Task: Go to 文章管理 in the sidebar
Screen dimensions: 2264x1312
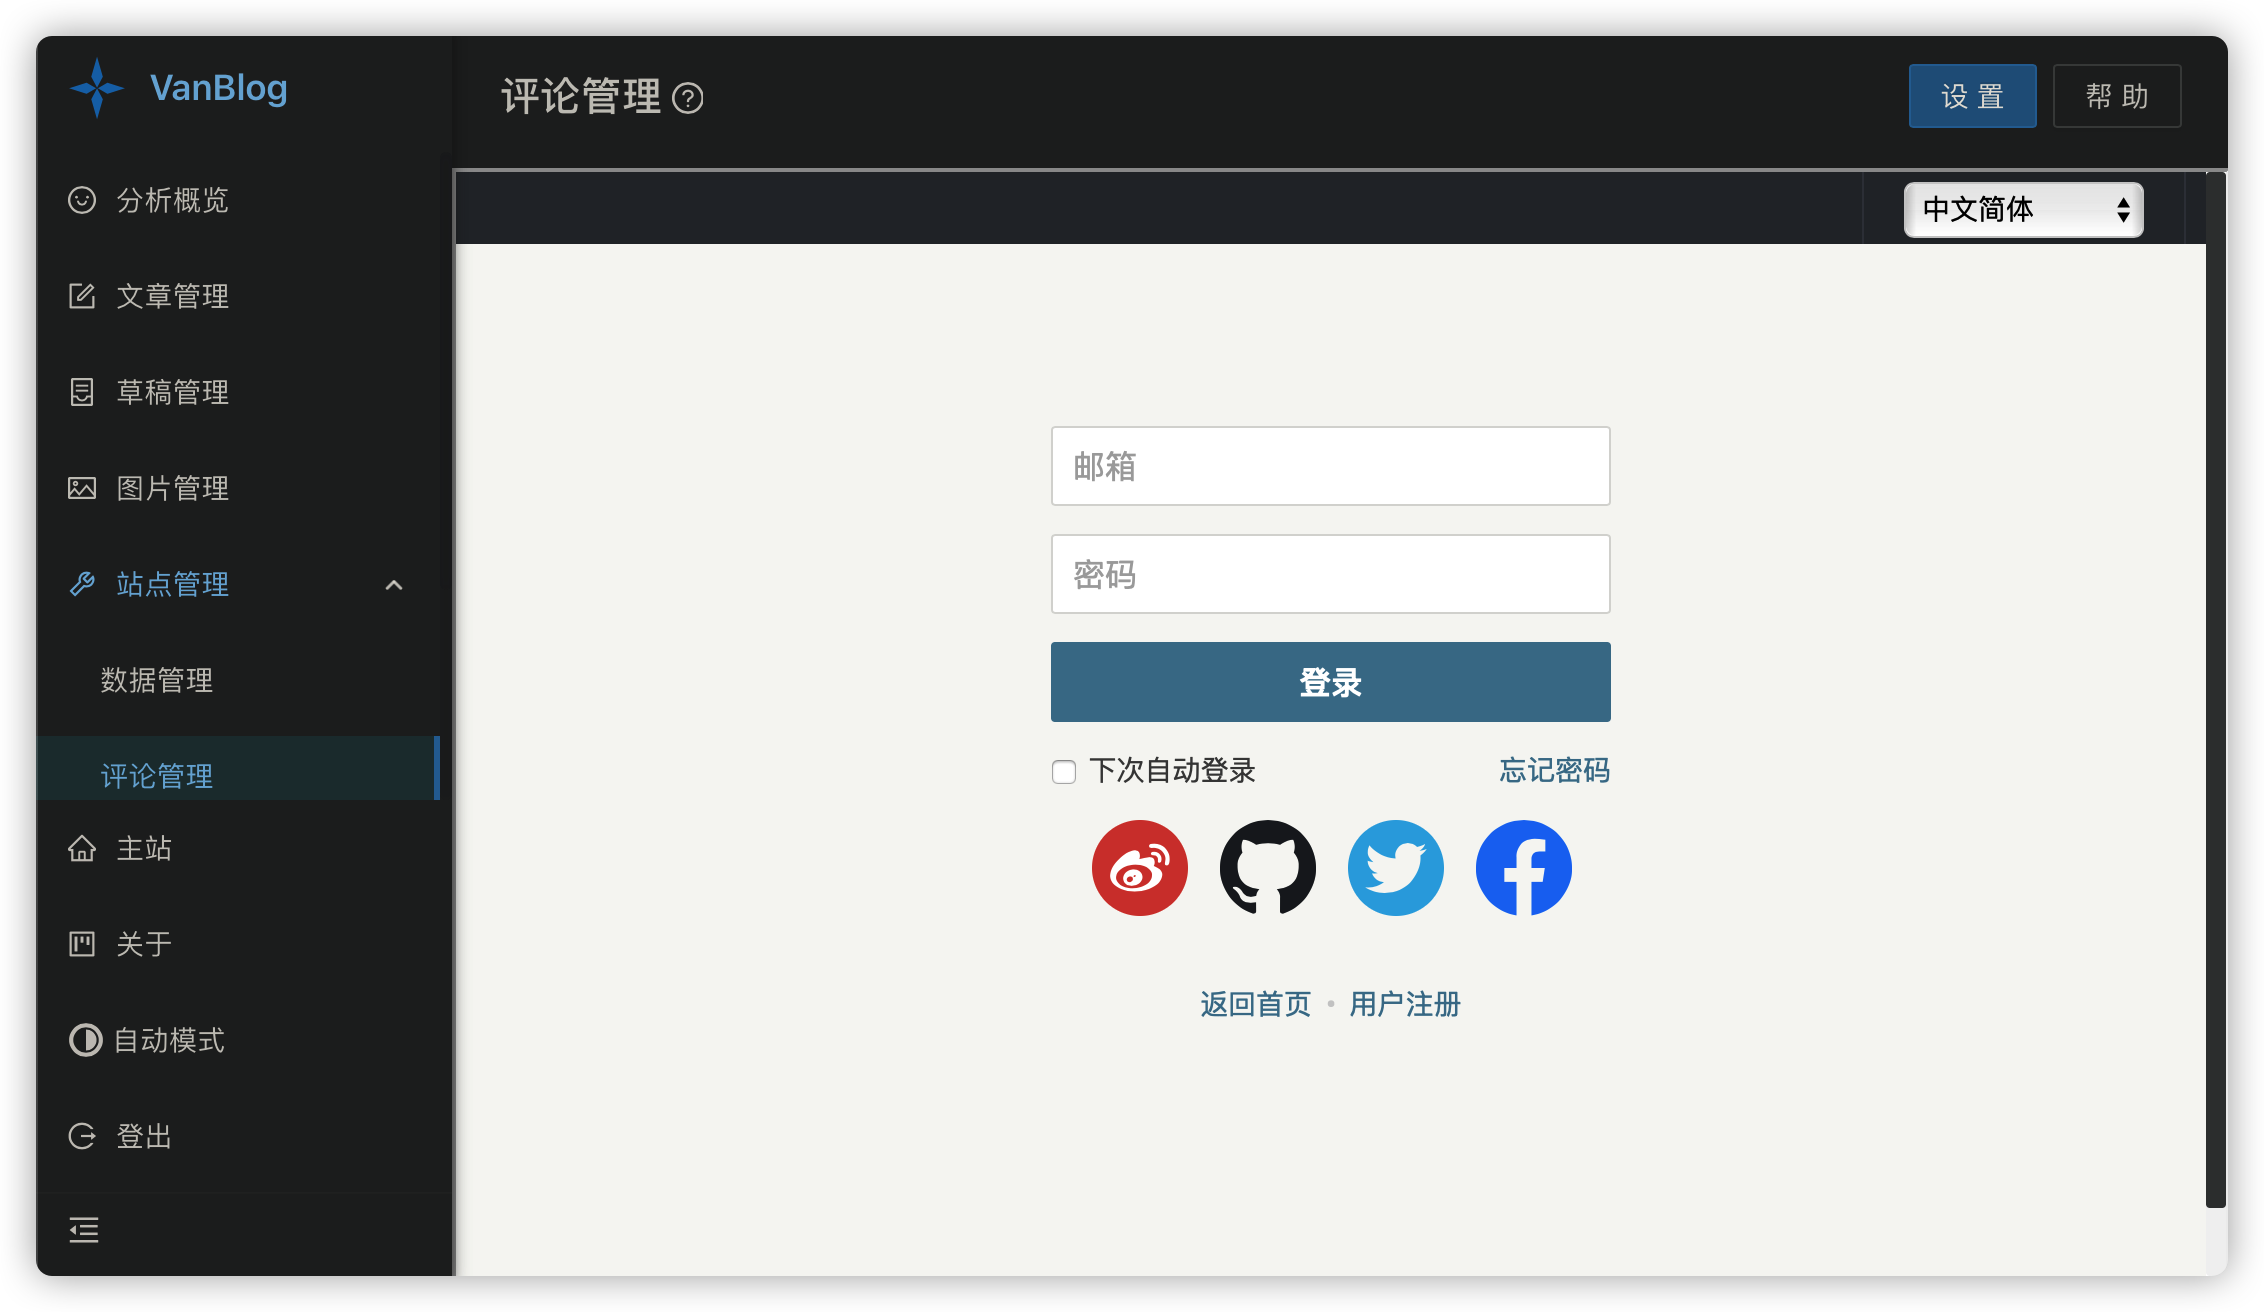Action: (x=172, y=296)
